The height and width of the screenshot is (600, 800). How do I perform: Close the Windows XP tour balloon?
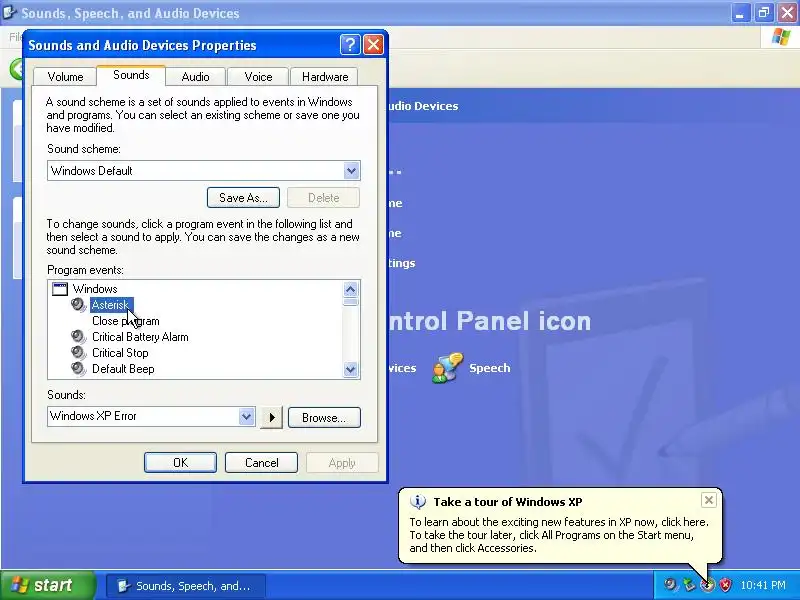tap(709, 500)
